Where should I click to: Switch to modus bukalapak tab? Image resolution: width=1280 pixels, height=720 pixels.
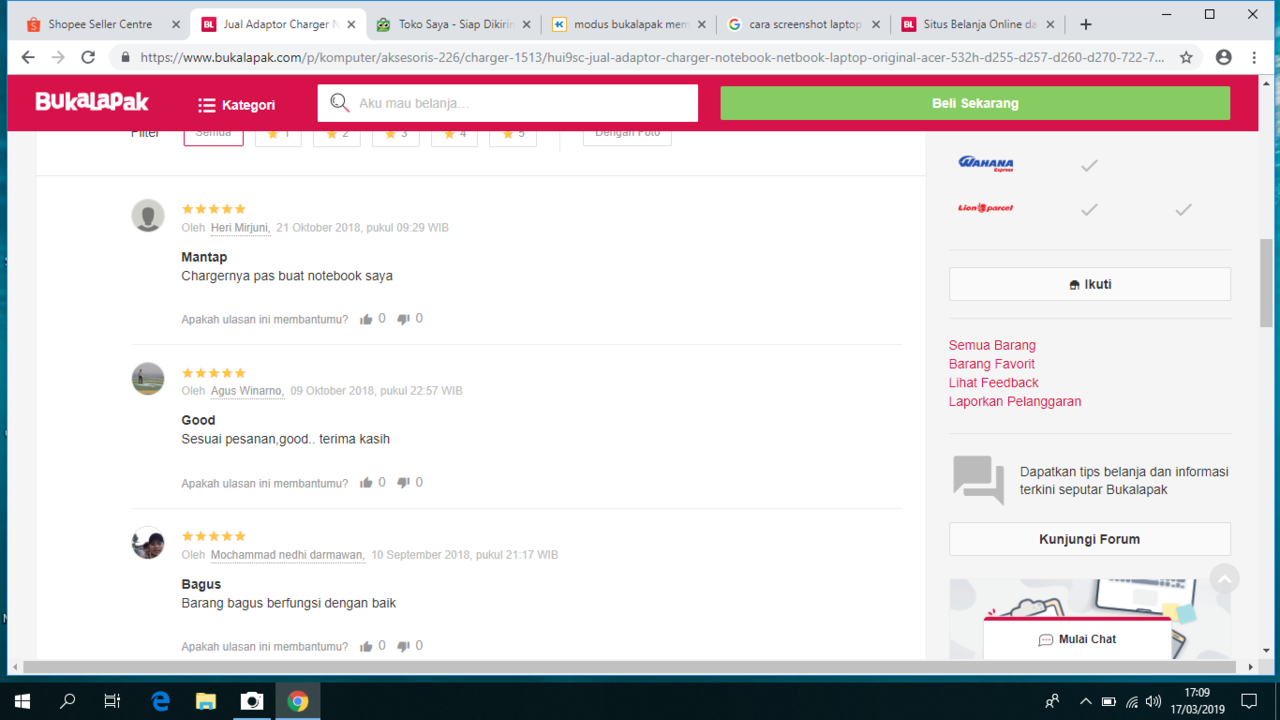631,24
